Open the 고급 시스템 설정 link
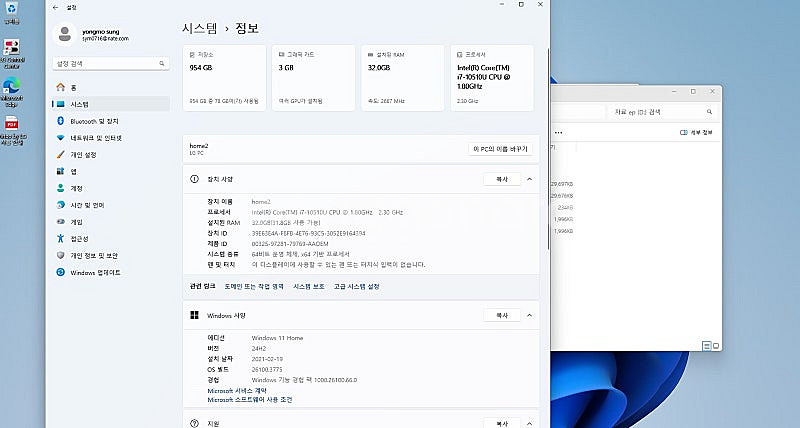 pos(357,287)
